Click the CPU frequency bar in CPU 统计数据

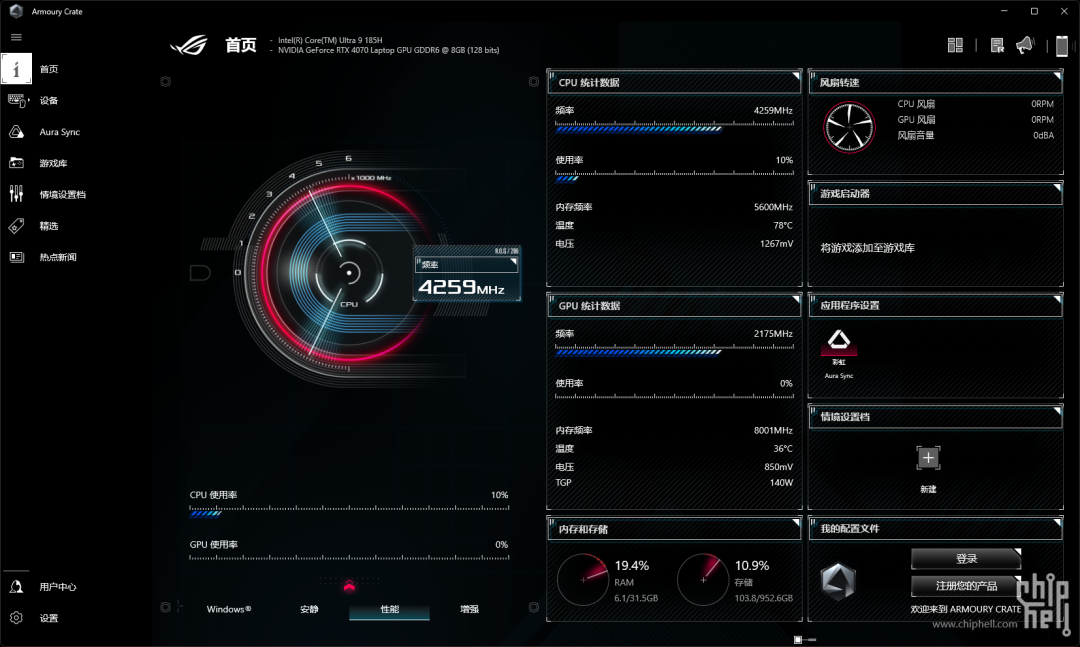(x=674, y=126)
